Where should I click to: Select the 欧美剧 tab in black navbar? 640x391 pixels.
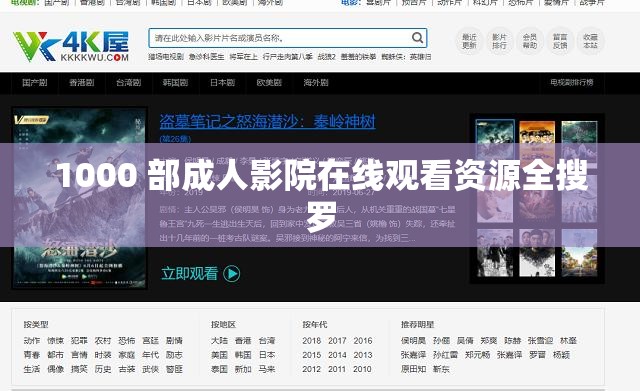coord(269,82)
